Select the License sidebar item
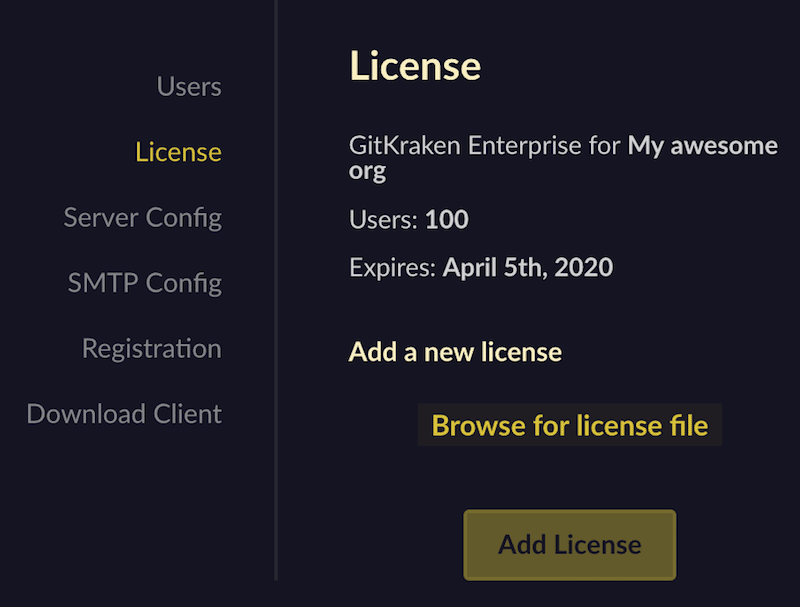 (178, 152)
